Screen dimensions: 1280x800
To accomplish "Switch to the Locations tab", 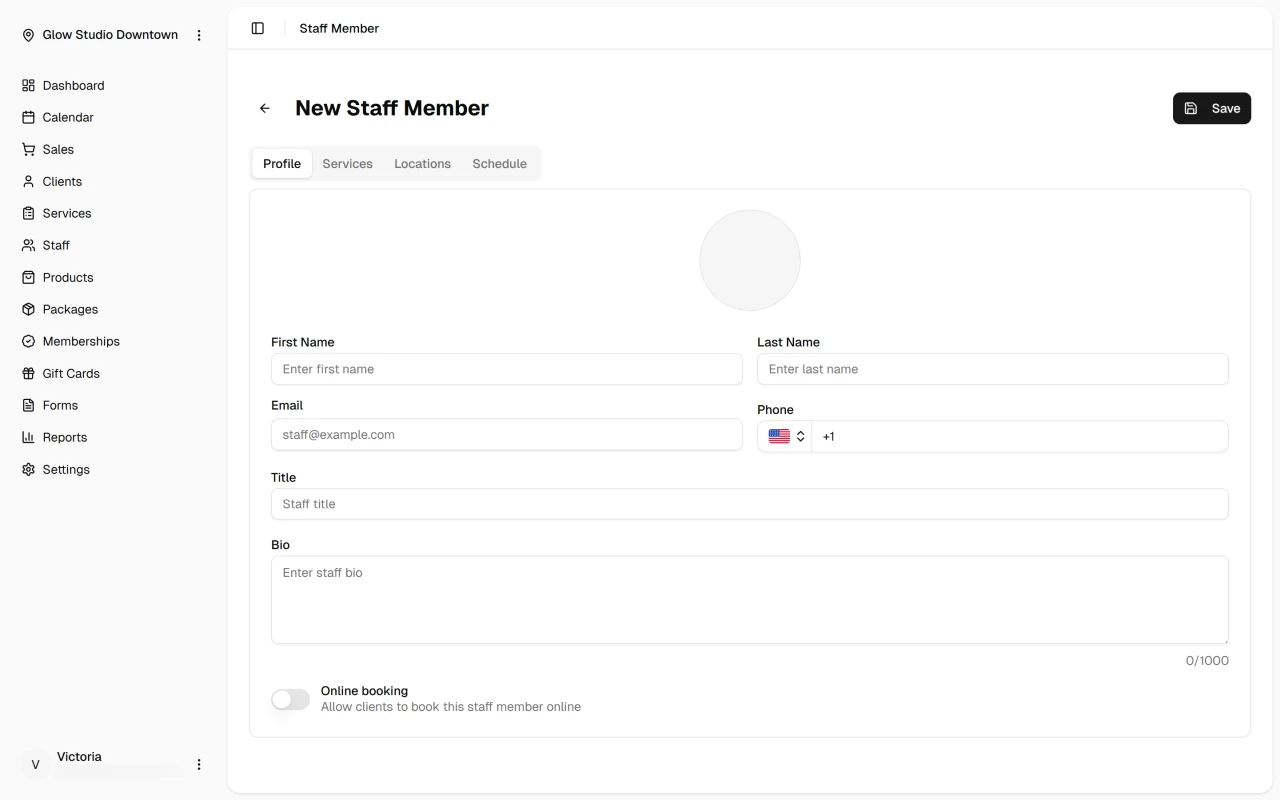I will pyautogui.click(x=422, y=164).
